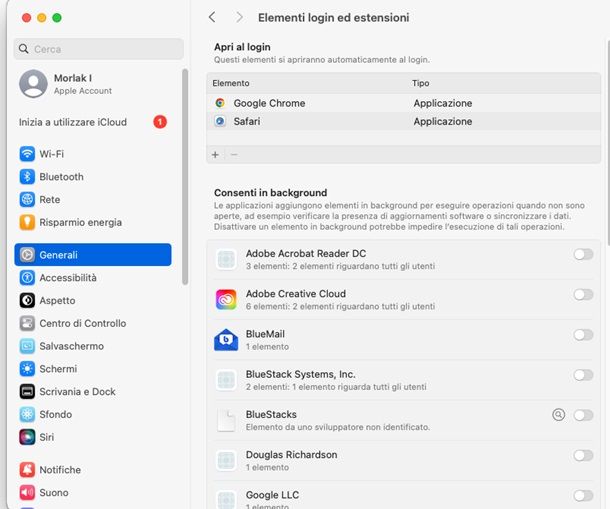
Task: Click the Cerca search field
Action: tap(98, 49)
